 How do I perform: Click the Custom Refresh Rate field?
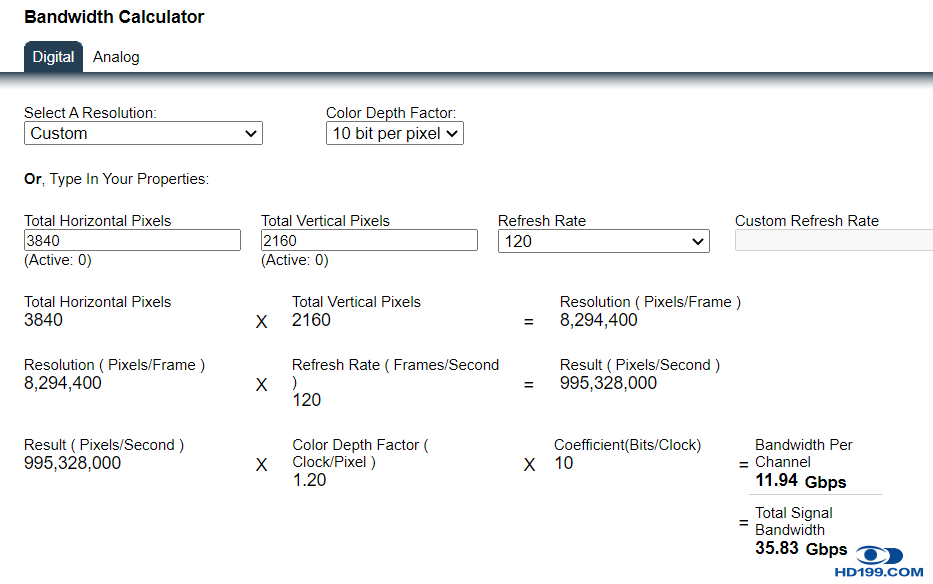(833, 240)
